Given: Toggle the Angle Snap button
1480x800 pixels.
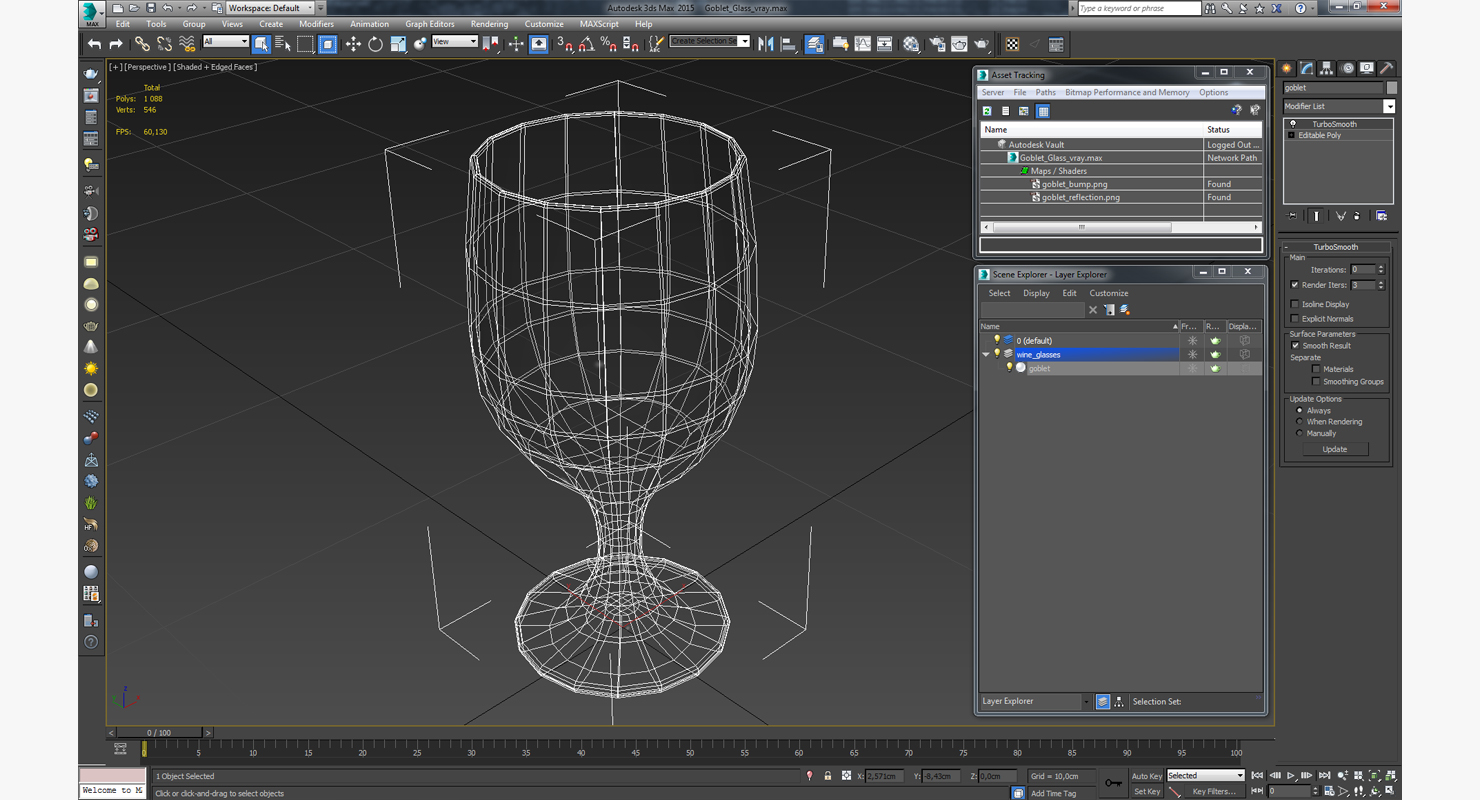Looking at the screenshot, I should pyautogui.click(x=586, y=44).
